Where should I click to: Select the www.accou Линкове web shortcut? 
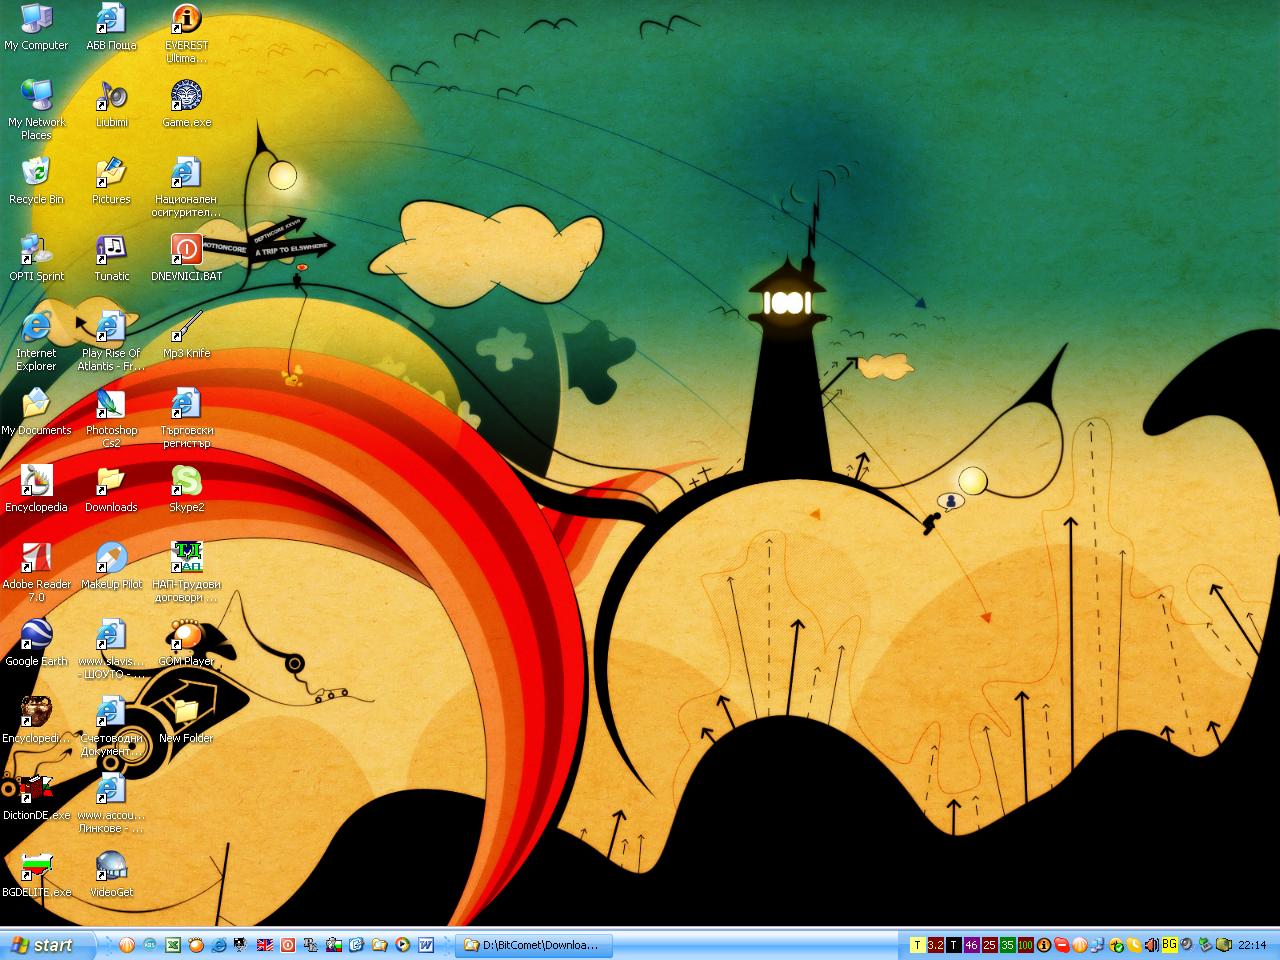pos(111,804)
